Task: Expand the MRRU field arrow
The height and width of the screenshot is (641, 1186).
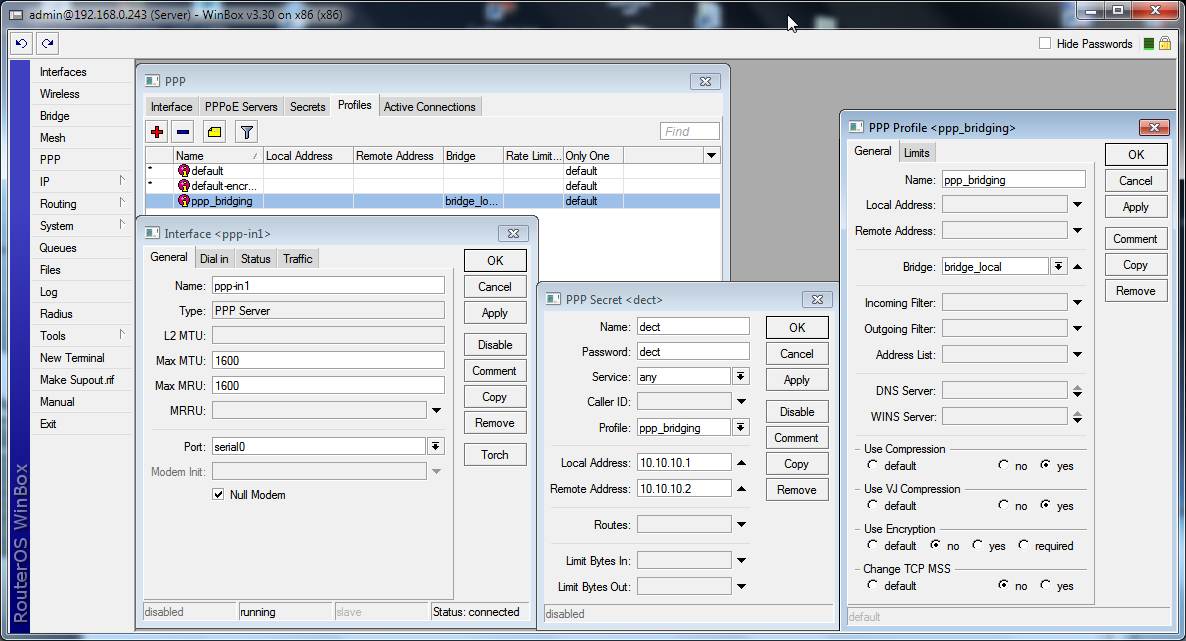Action: pos(436,411)
